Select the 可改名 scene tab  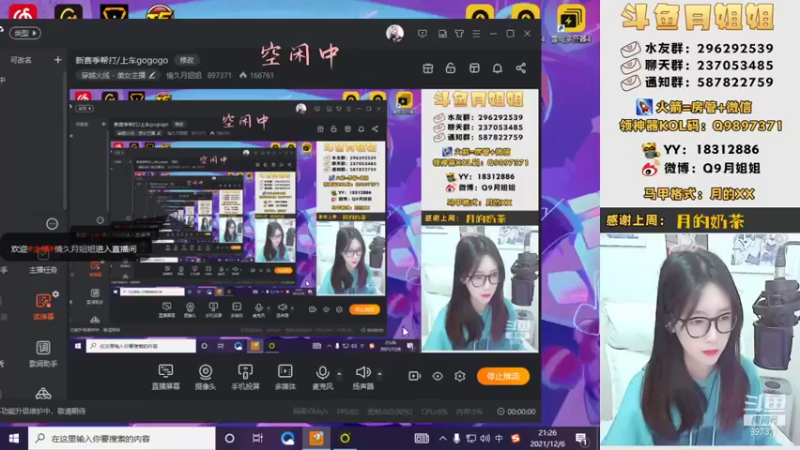pyautogui.click(x=21, y=60)
